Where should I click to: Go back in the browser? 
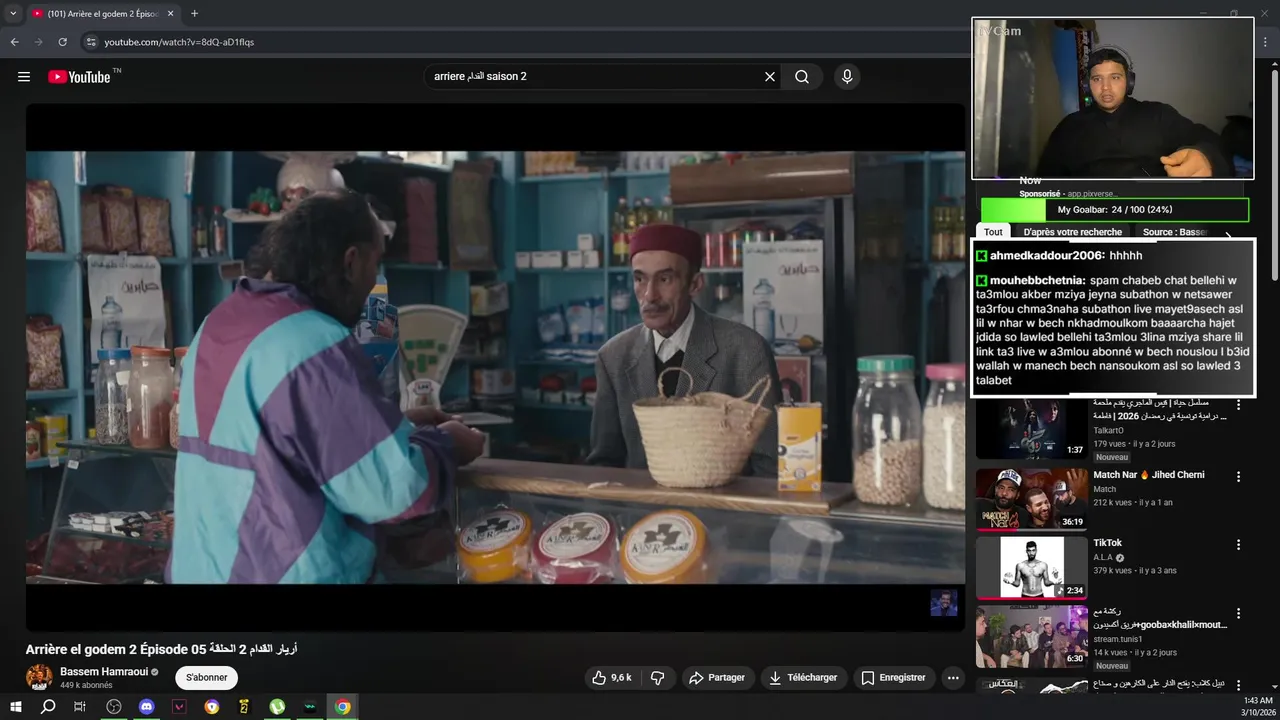click(14, 42)
